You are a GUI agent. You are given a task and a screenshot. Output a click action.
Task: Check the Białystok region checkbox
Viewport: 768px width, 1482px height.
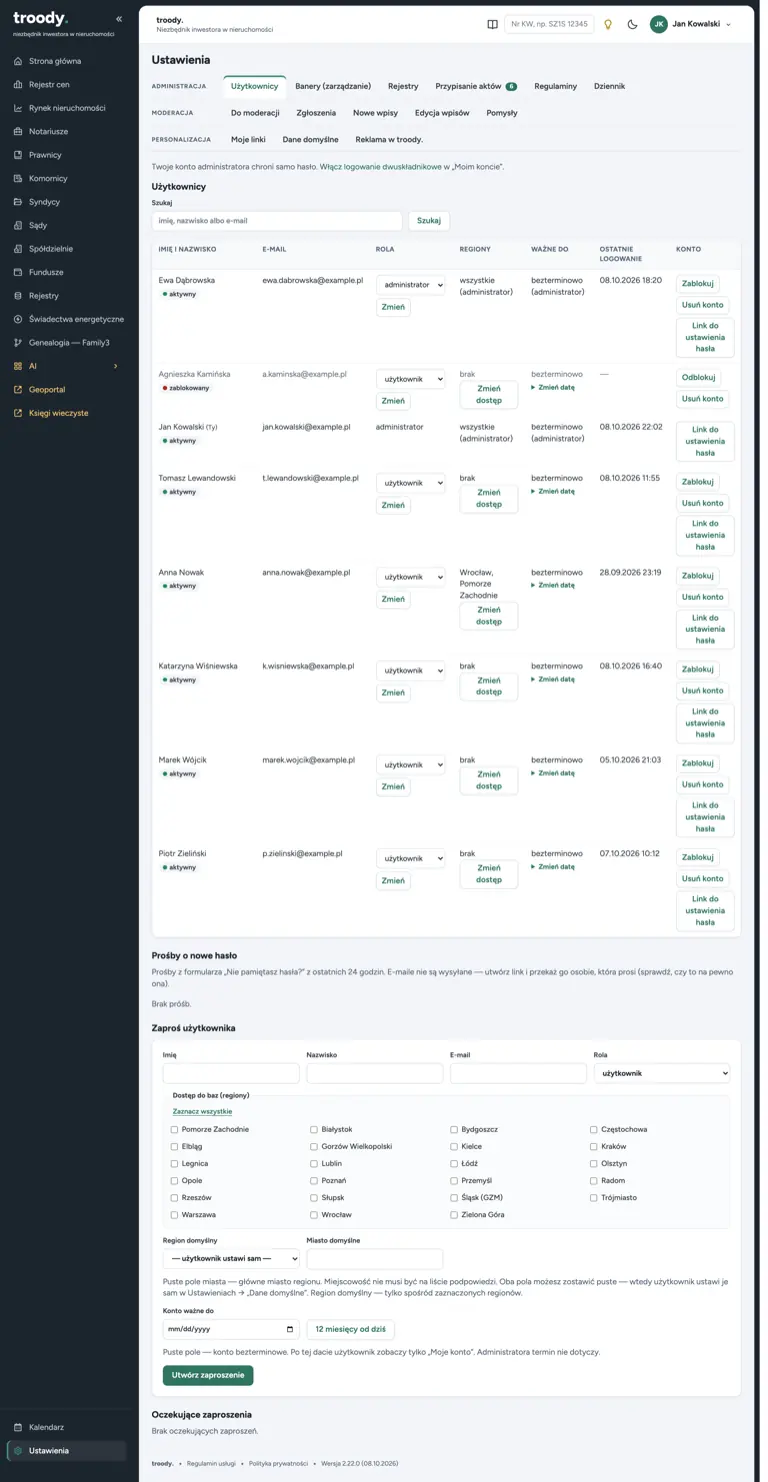(x=314, y=1130)
